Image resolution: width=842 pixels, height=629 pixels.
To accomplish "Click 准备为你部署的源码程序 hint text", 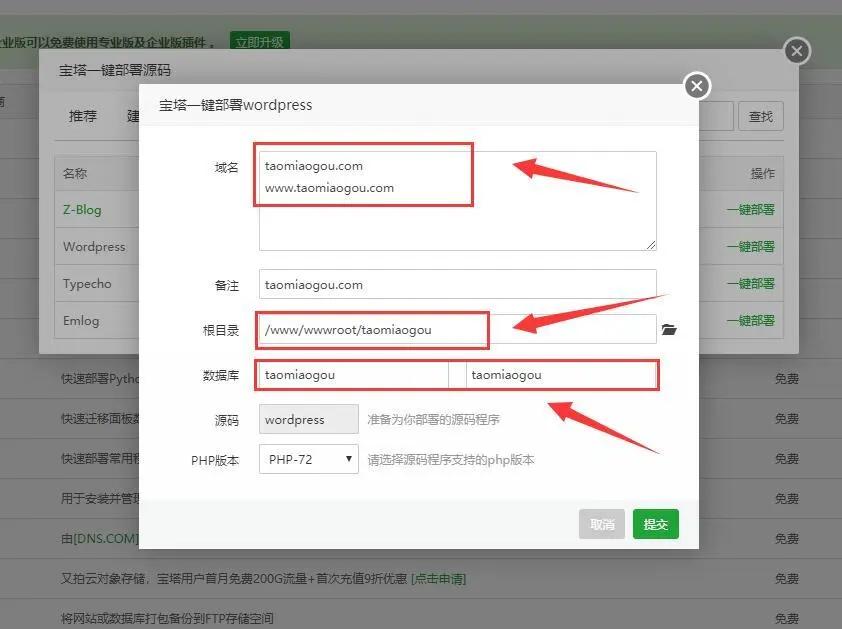I will coord(433,420).
